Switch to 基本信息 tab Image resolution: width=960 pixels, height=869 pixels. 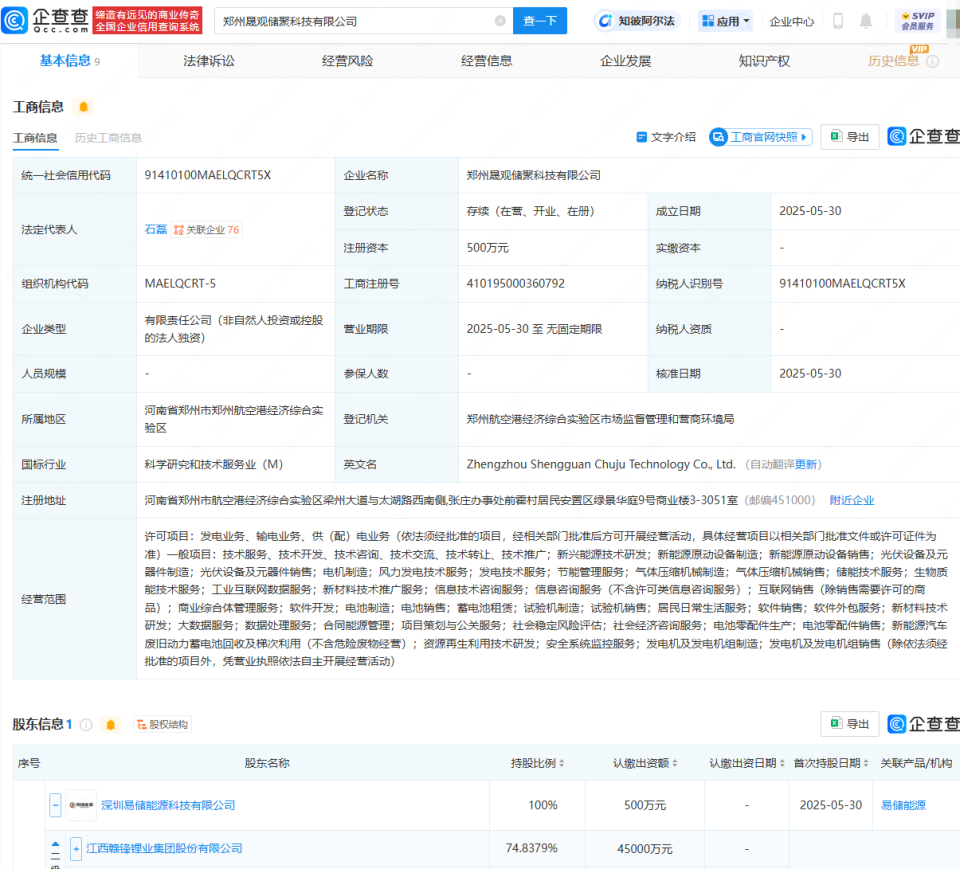[x=69, y=61]
